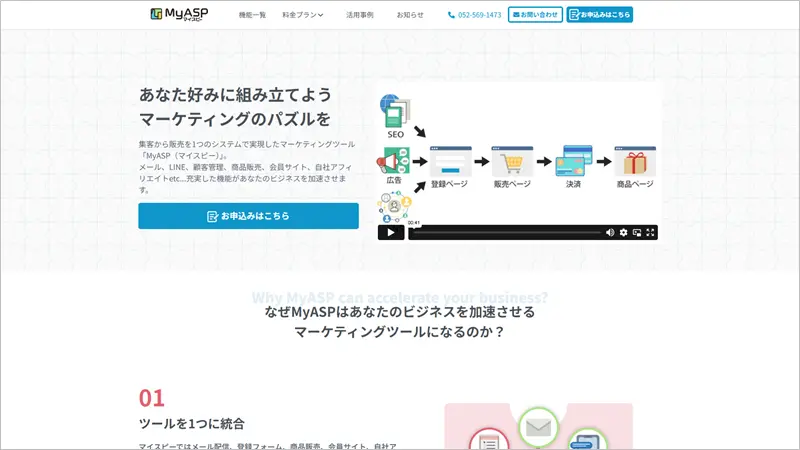Screen dimensions: 800x450
Task: Click the shopping cart 販売ページ icon
Action: [514, 161]
